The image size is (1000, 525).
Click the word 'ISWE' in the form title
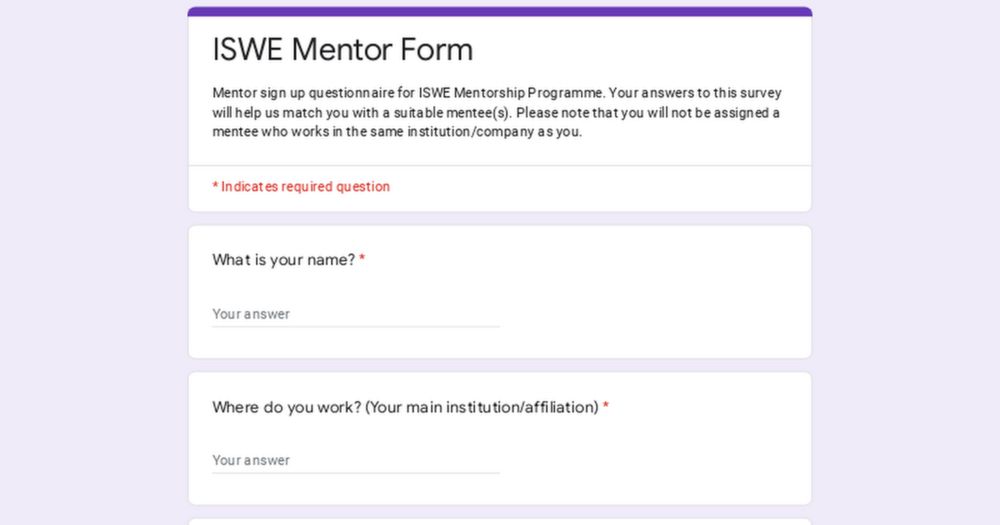[x=247, y=50]
